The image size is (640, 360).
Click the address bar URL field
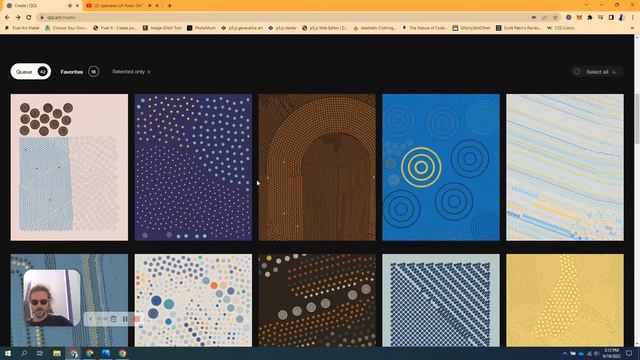pyautogui.click(x=282, y=17)
